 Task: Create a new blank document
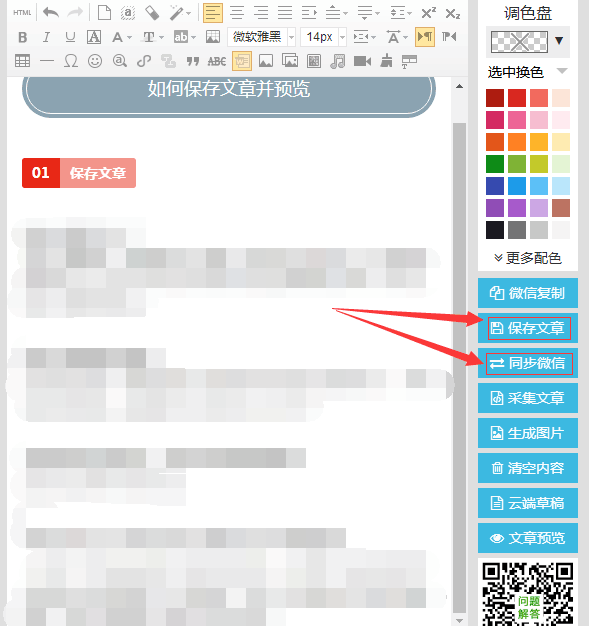[104, 13]
